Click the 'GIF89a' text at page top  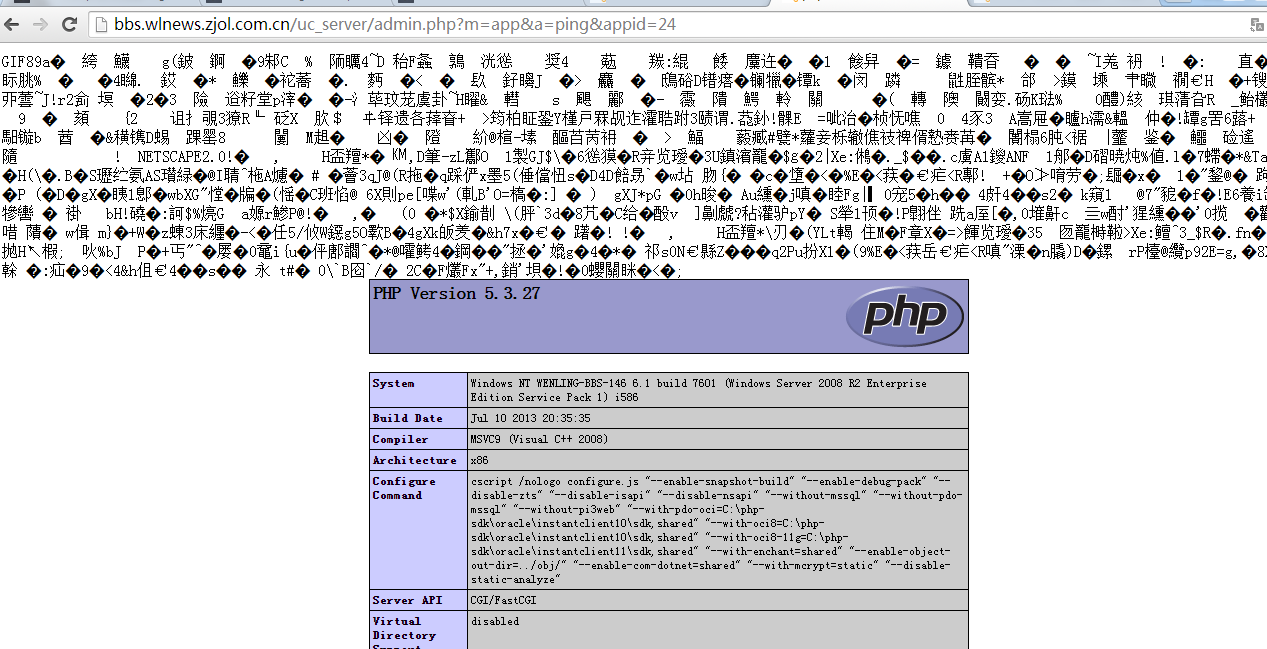pos(25,62)
